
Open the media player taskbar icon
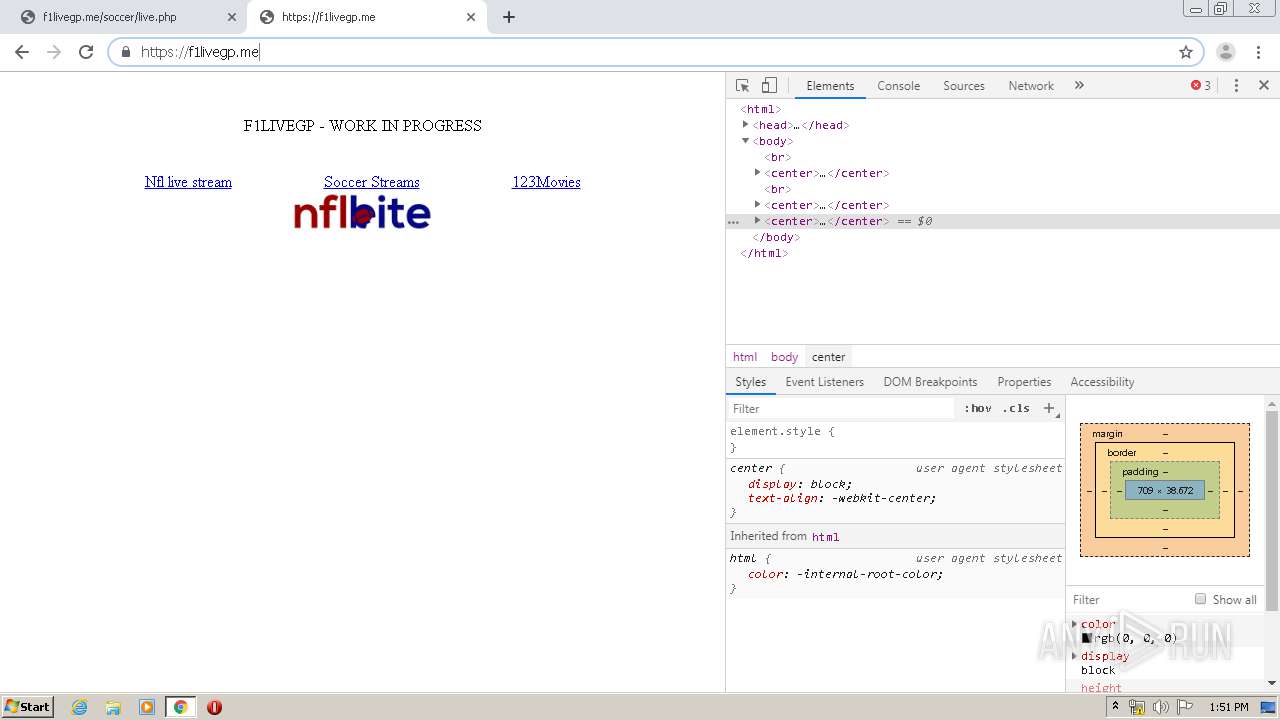click(x=147, y=707)
